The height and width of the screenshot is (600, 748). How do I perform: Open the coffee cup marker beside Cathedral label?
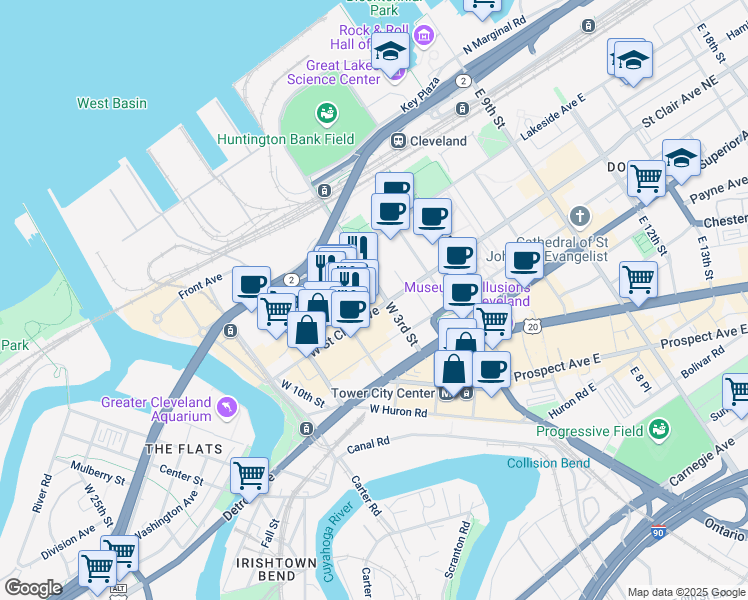524,261
